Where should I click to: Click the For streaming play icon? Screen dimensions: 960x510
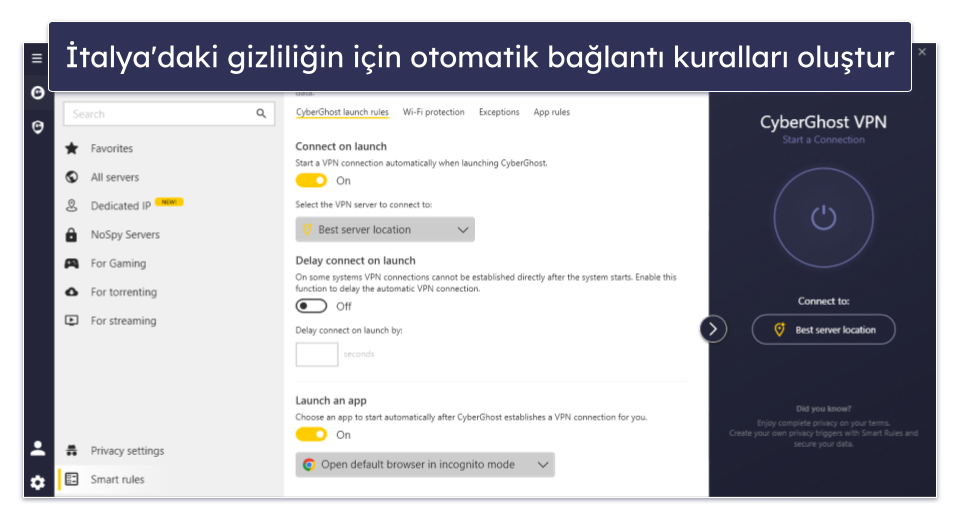point(72,320)
